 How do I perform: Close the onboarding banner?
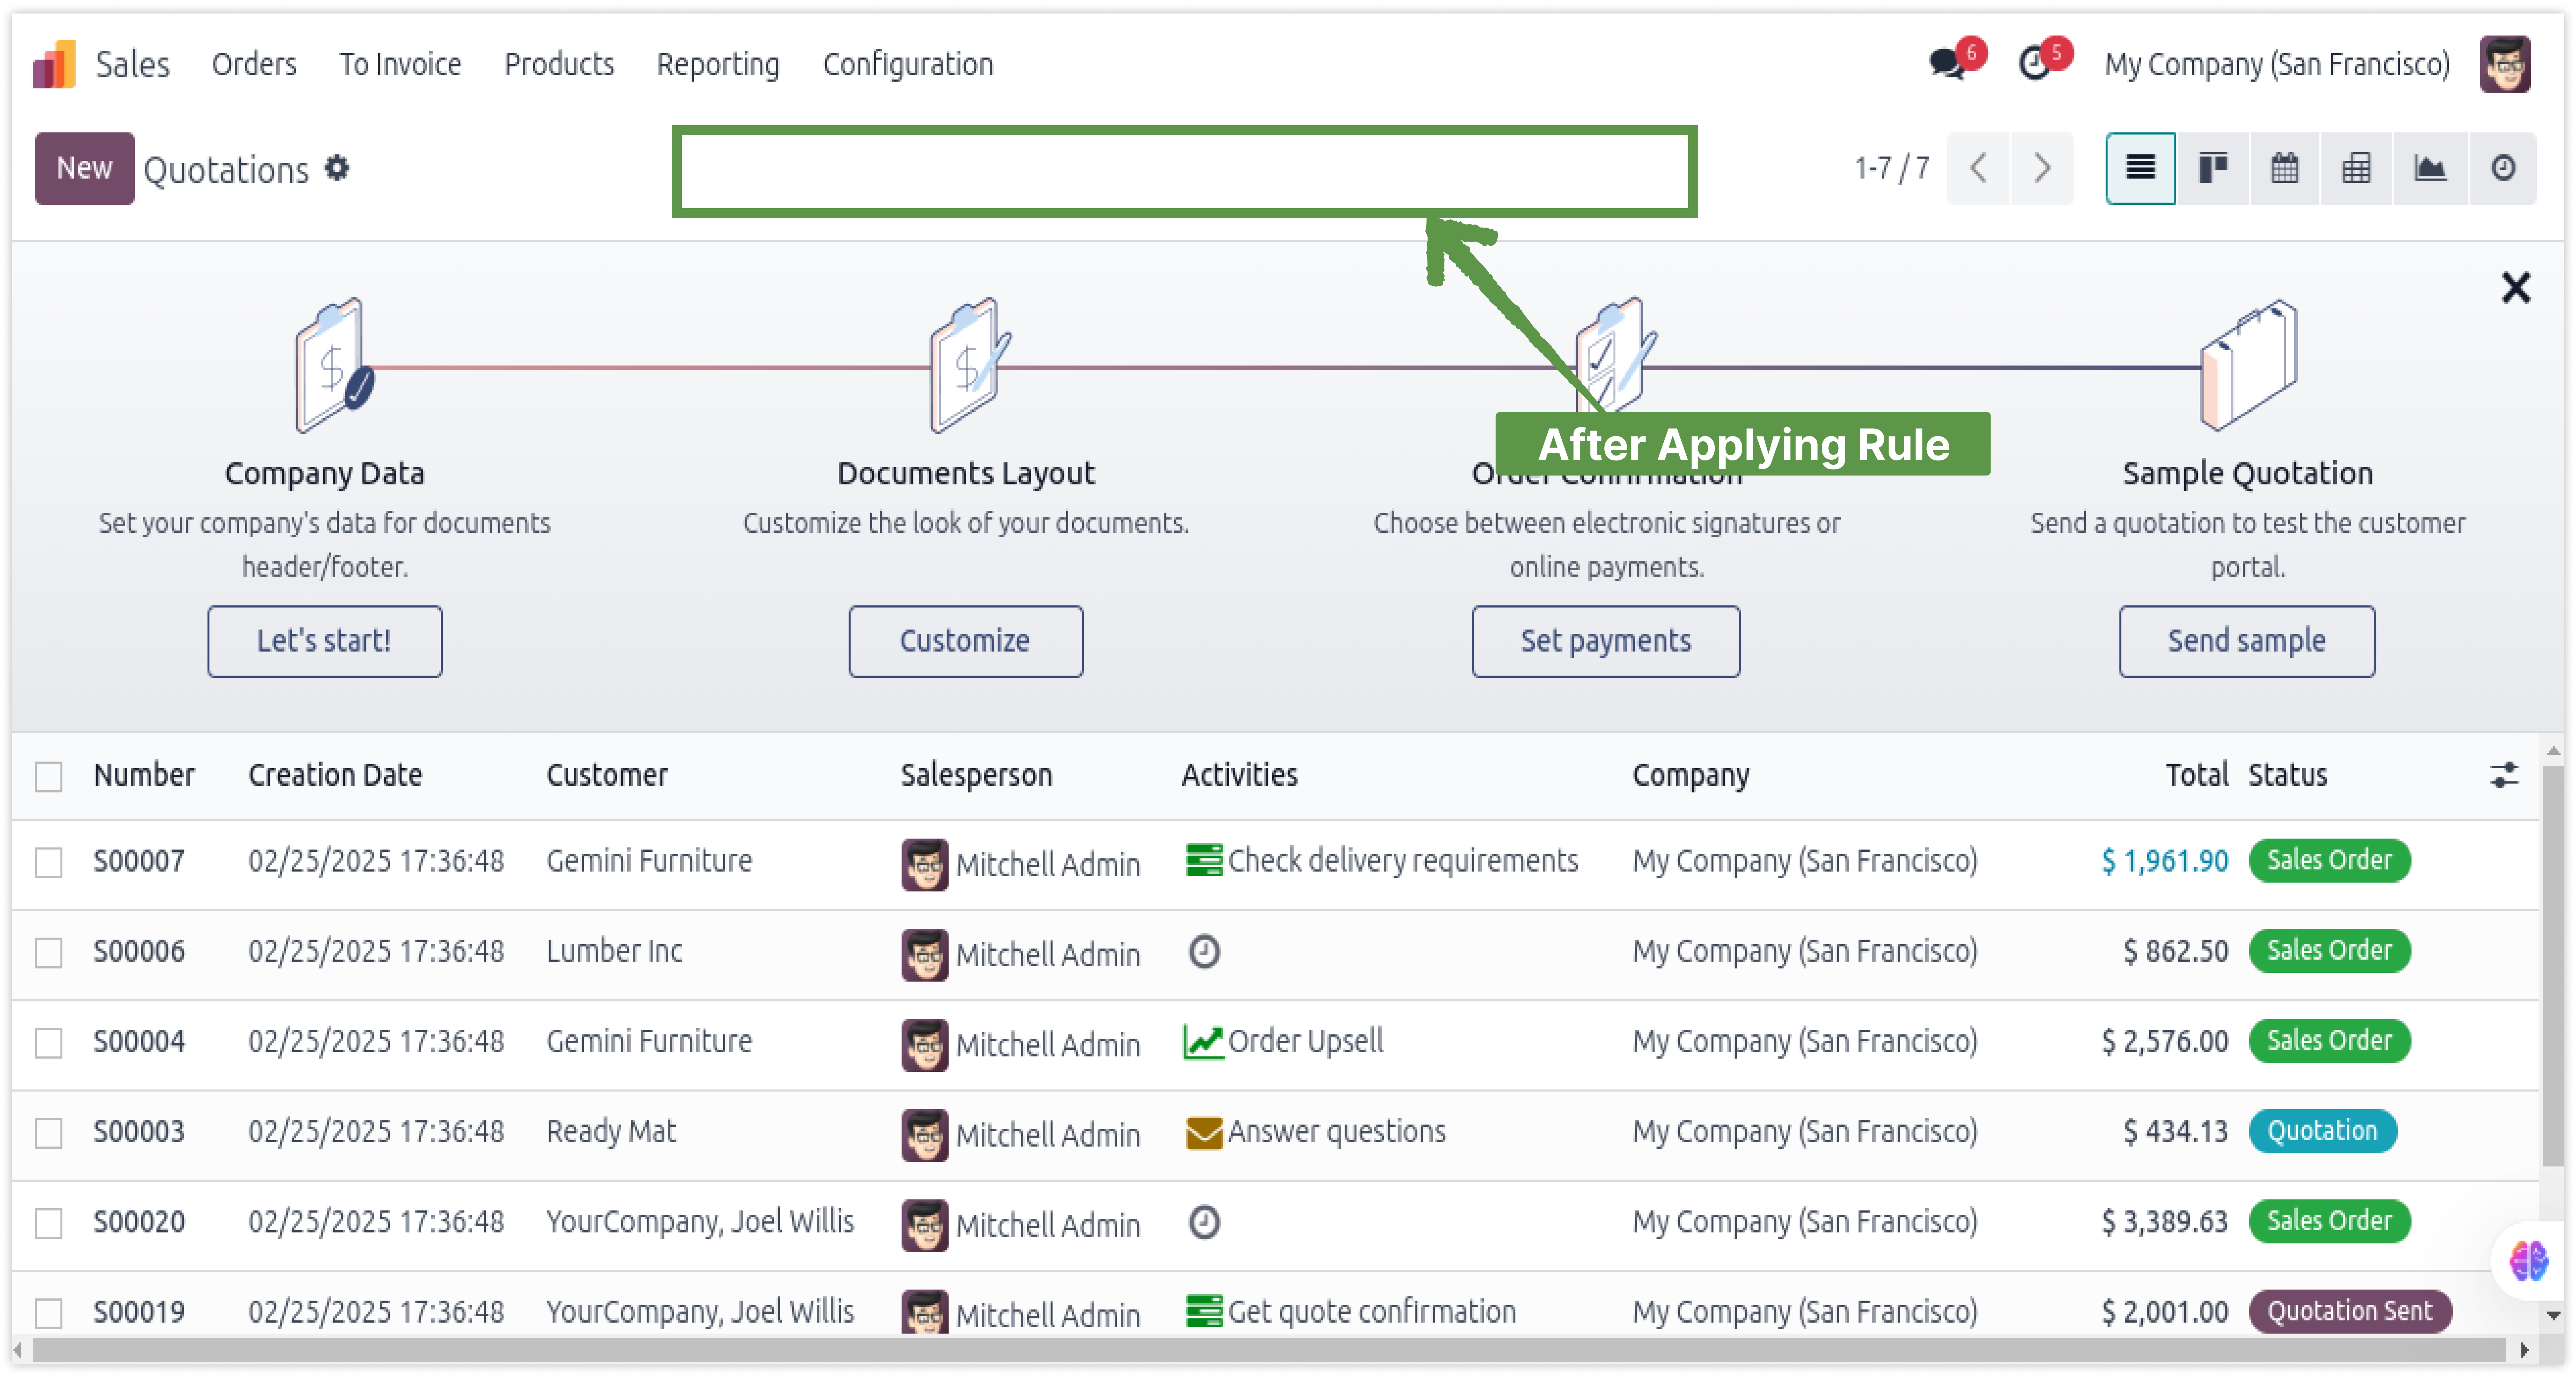(2516, 288)
